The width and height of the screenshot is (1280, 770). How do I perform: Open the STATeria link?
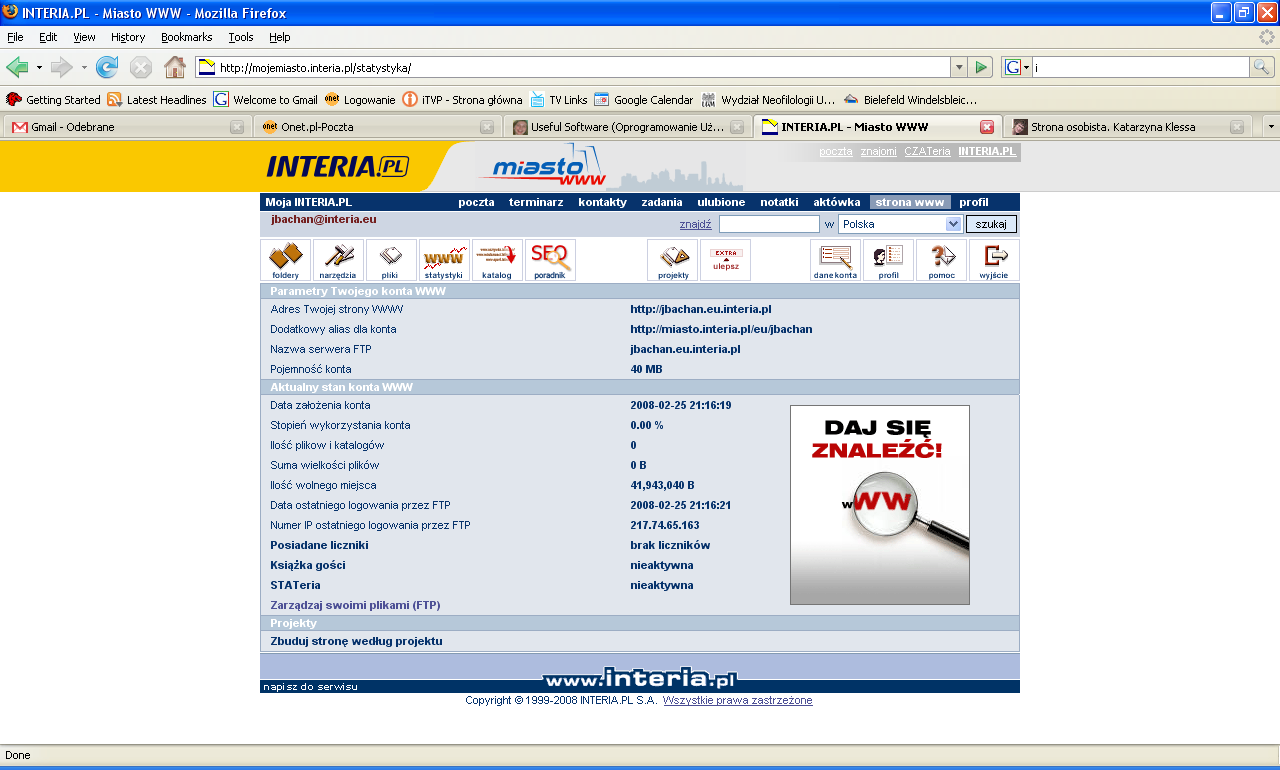coord(295,585)
